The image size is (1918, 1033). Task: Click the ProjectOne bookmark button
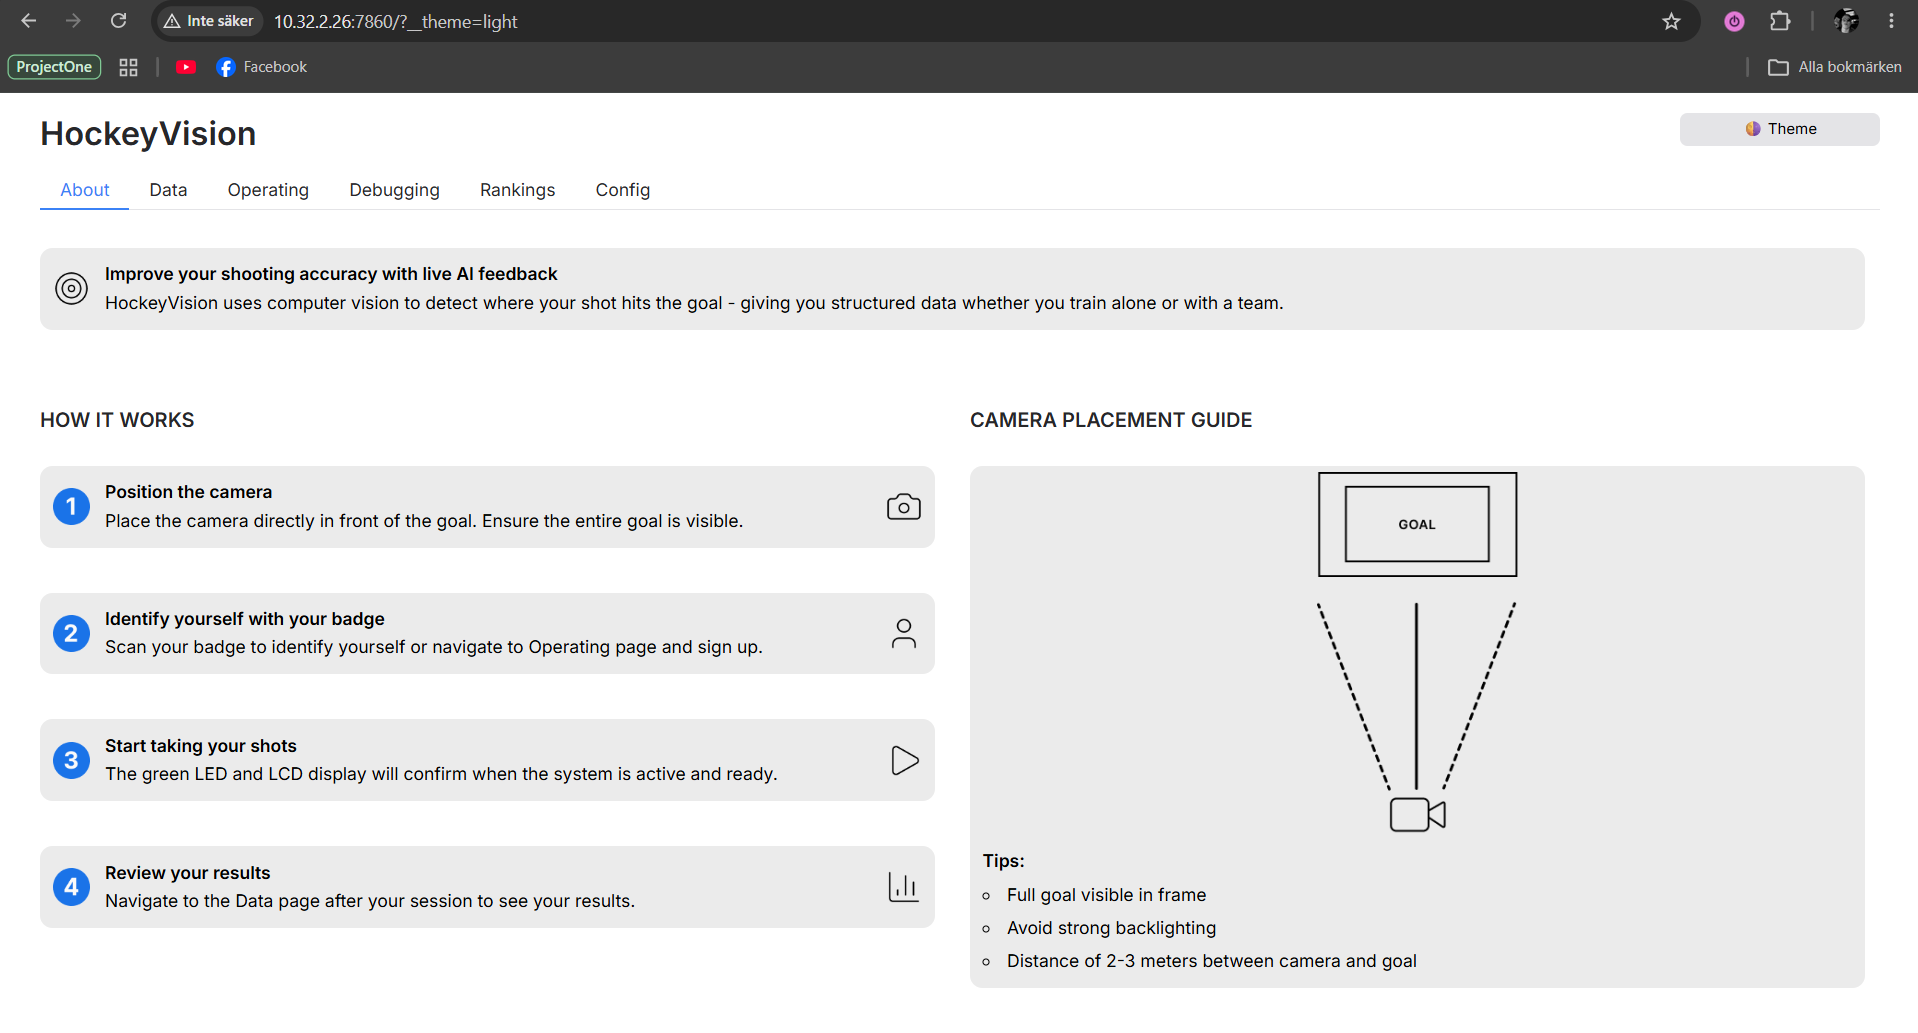click(54, 67)
